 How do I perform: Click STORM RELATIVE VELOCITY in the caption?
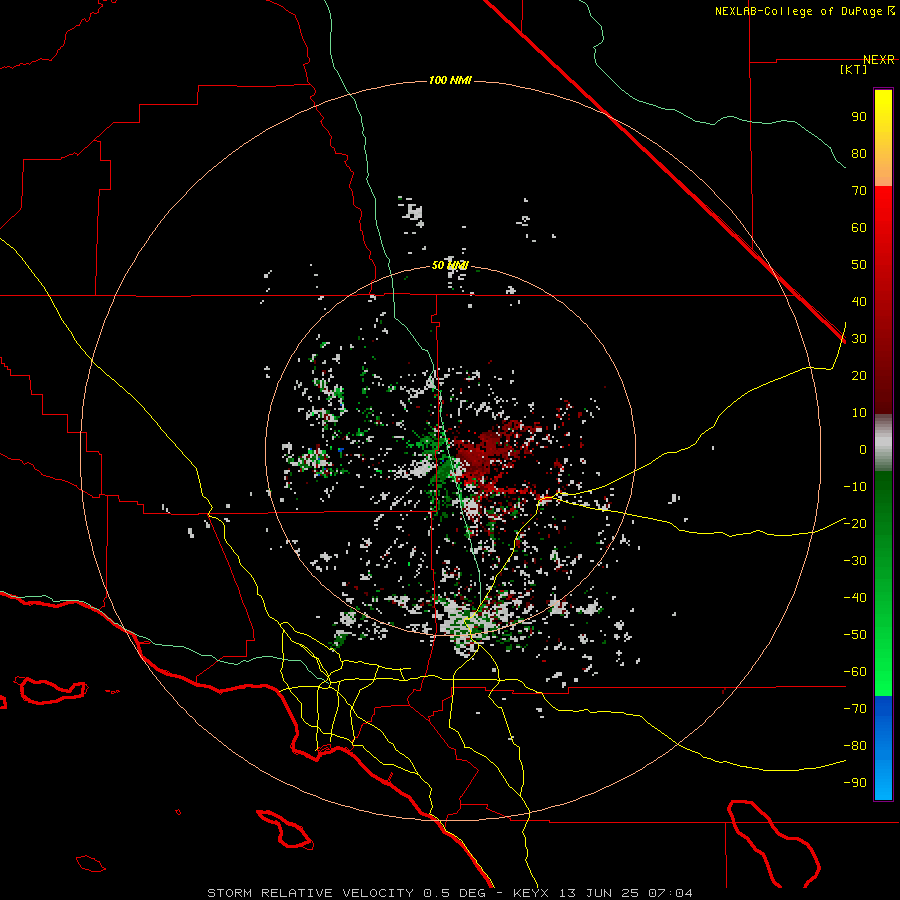pos(310,893)
